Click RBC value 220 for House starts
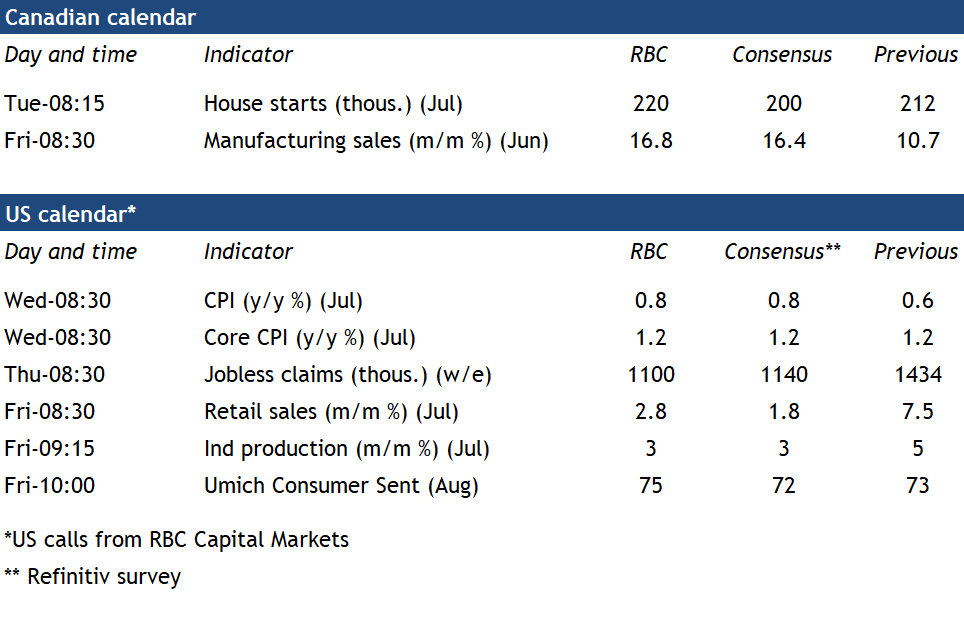The width and height of the screenshot is (964, 622). click(x=650, y=103)
